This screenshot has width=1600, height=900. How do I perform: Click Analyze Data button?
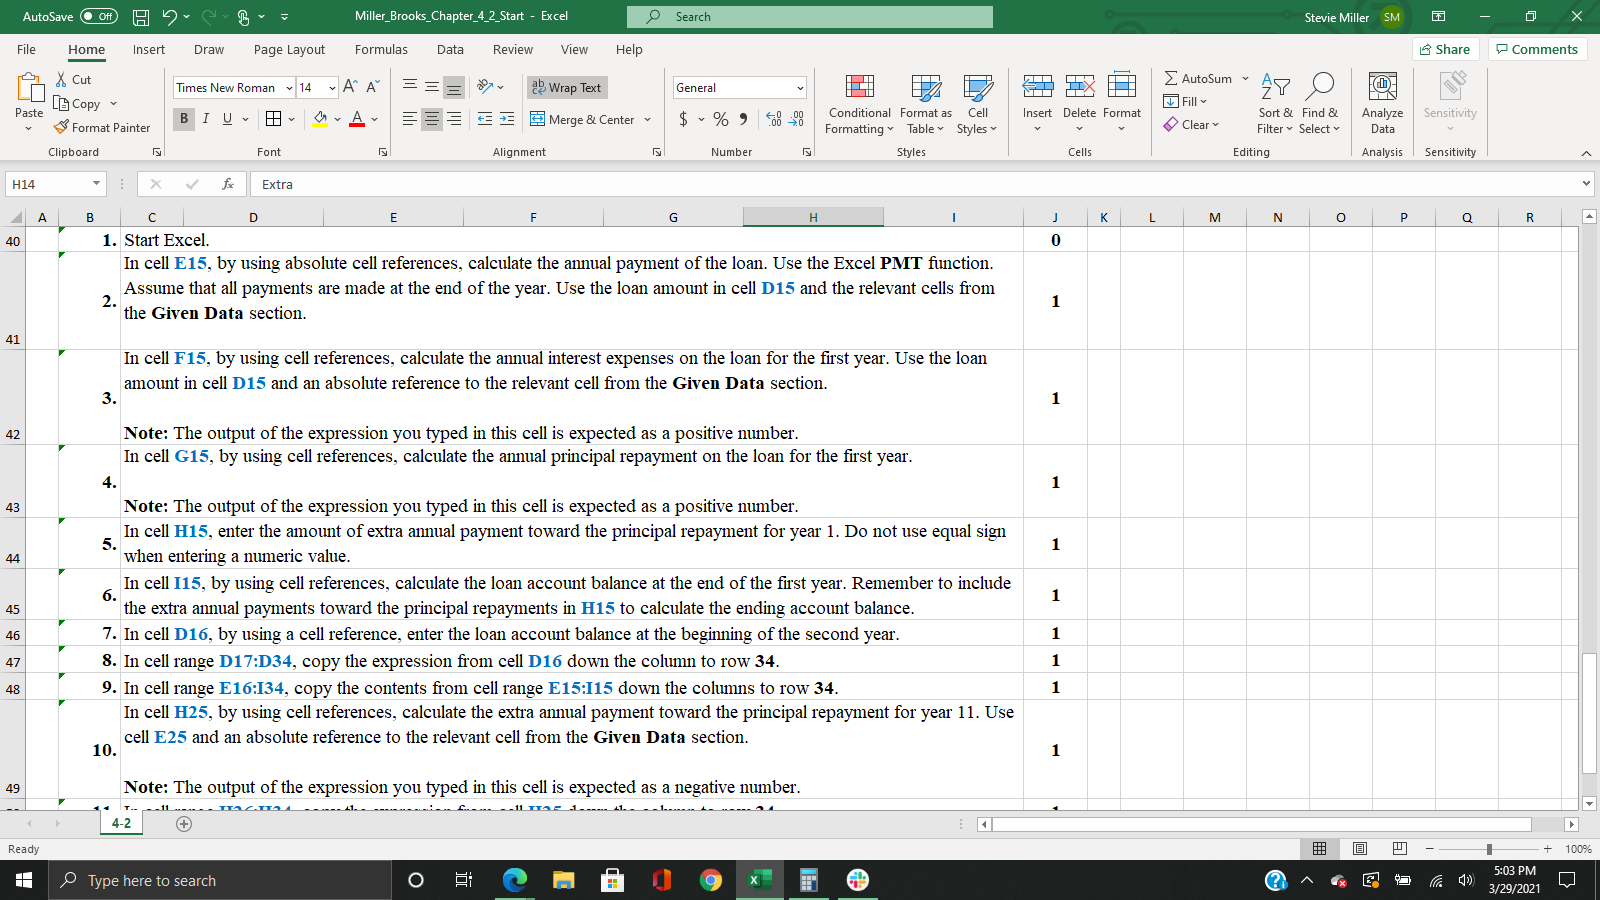(1383, 103)
